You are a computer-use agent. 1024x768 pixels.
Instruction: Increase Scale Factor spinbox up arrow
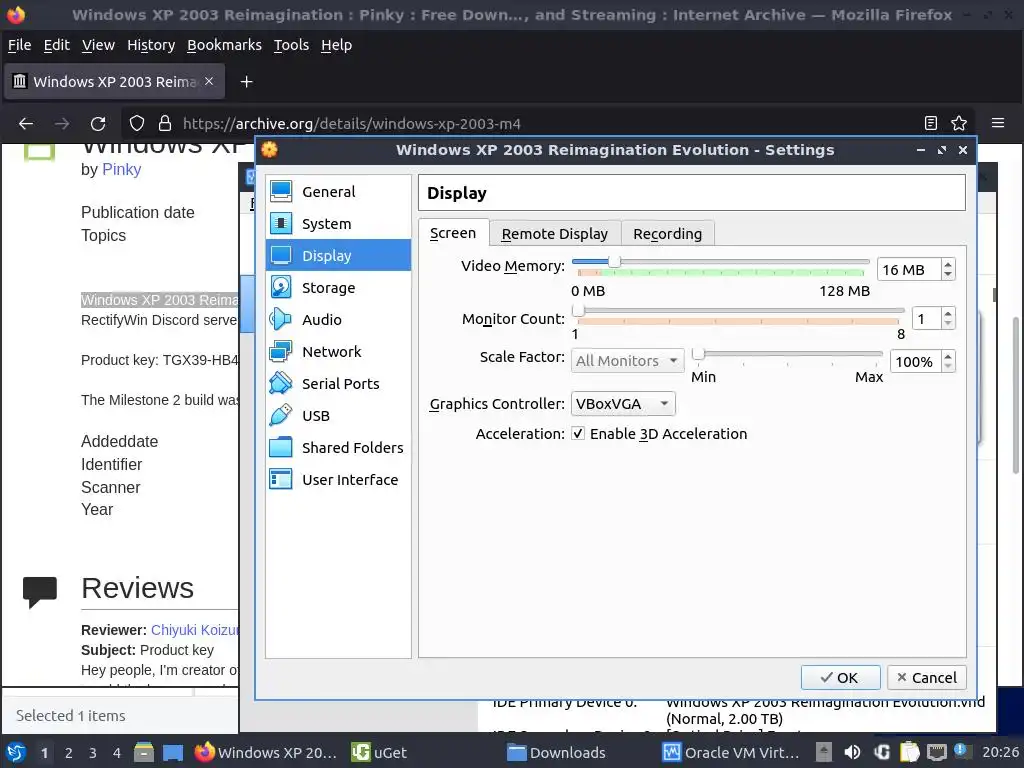[x=948, y=356]
